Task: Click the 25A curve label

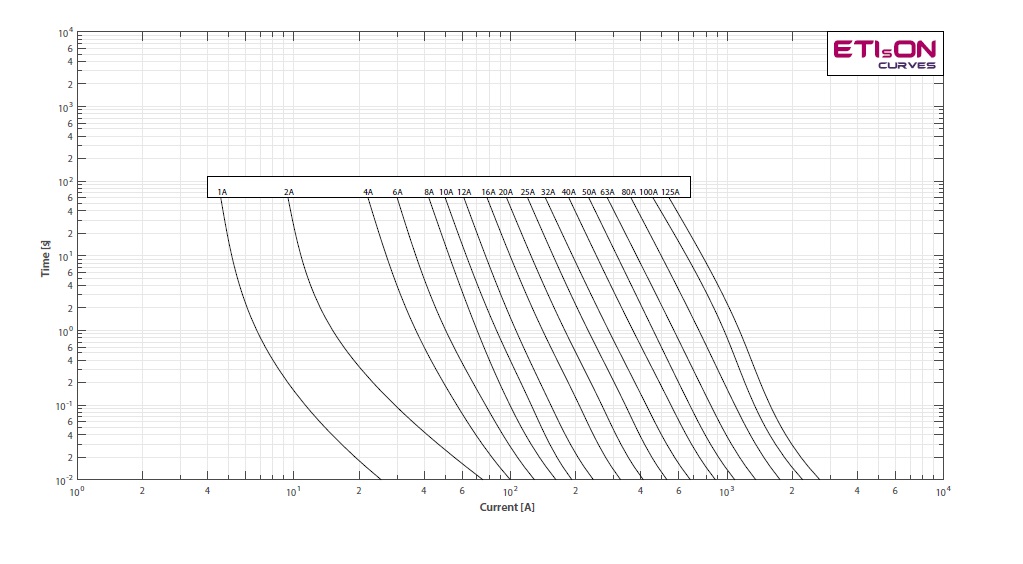Action: click(528, 192)
